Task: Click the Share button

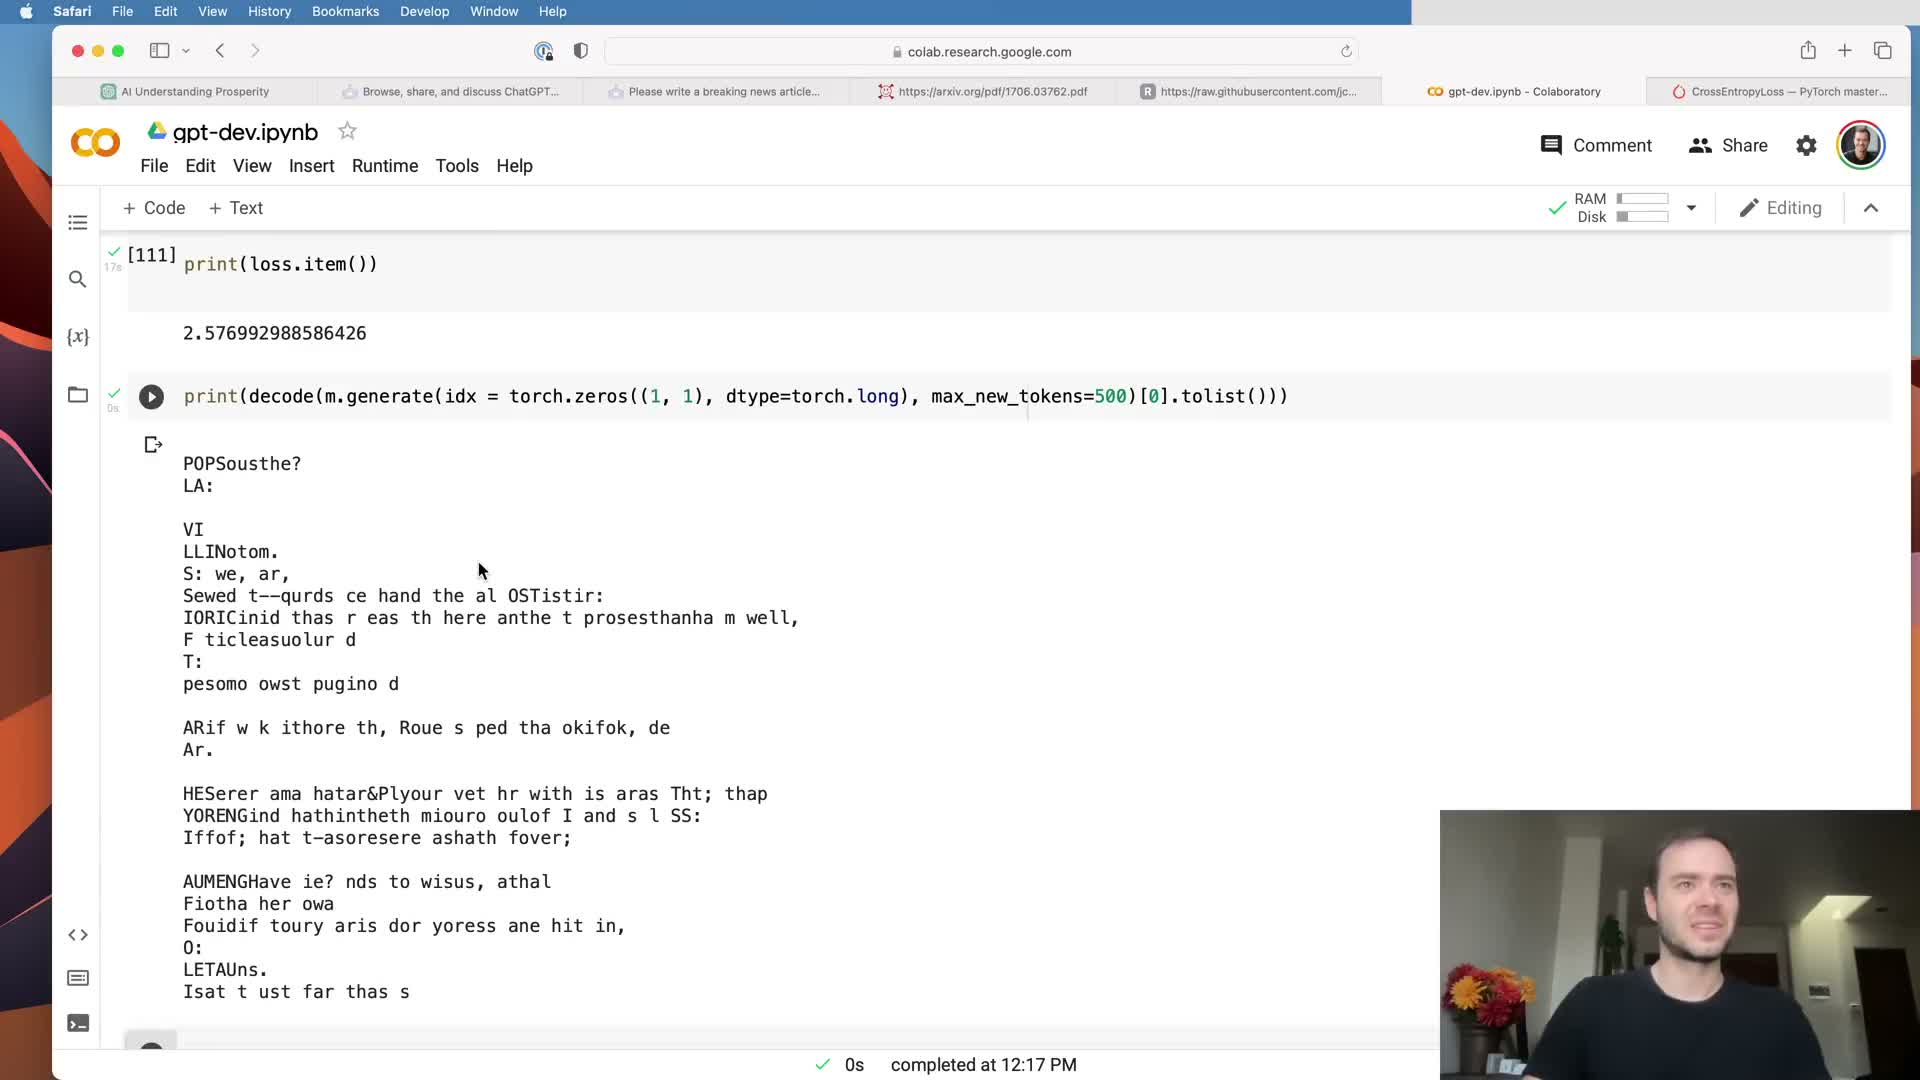Action: click(x=1728, y=146)
